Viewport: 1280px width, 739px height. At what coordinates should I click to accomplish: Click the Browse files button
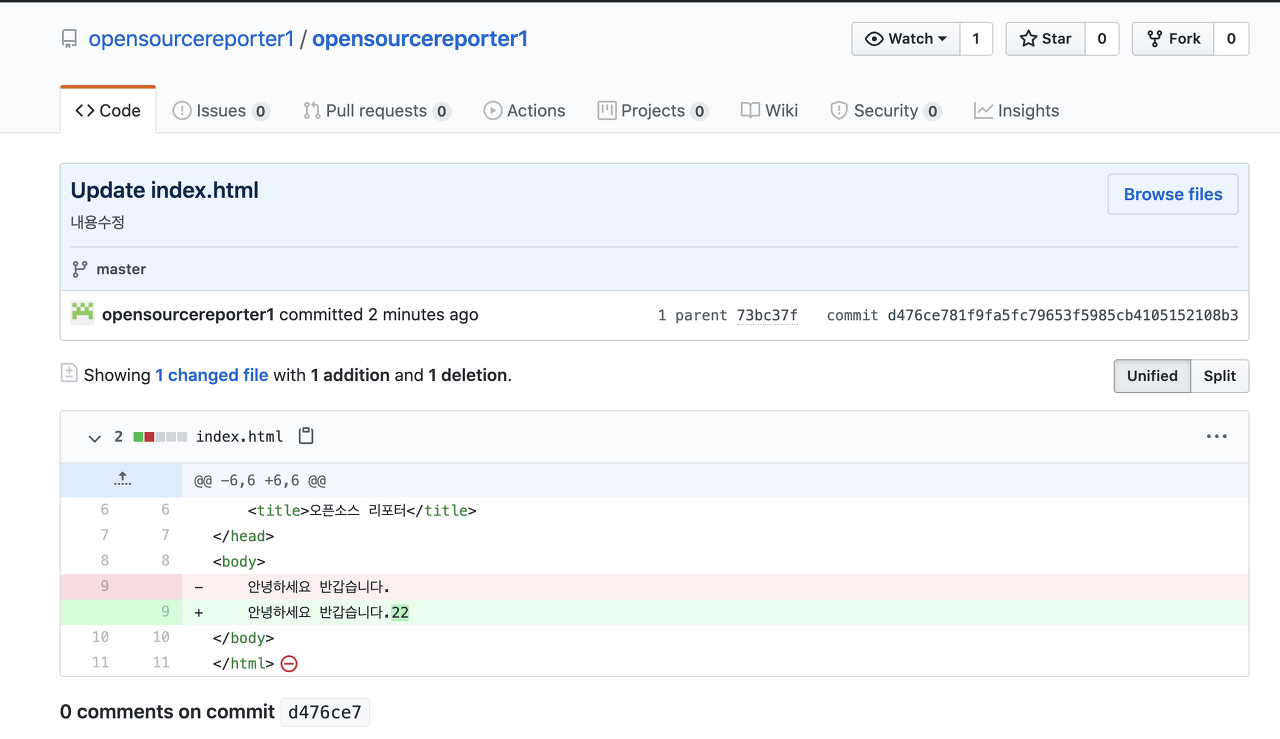(x=1173, y=194)
